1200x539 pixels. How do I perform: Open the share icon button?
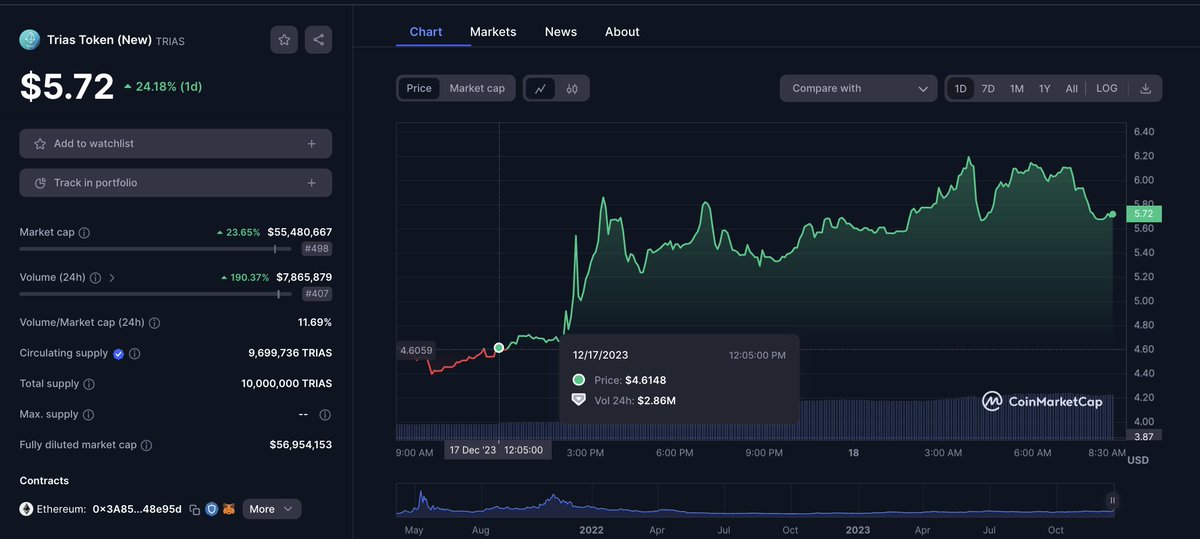coord(318,40)
